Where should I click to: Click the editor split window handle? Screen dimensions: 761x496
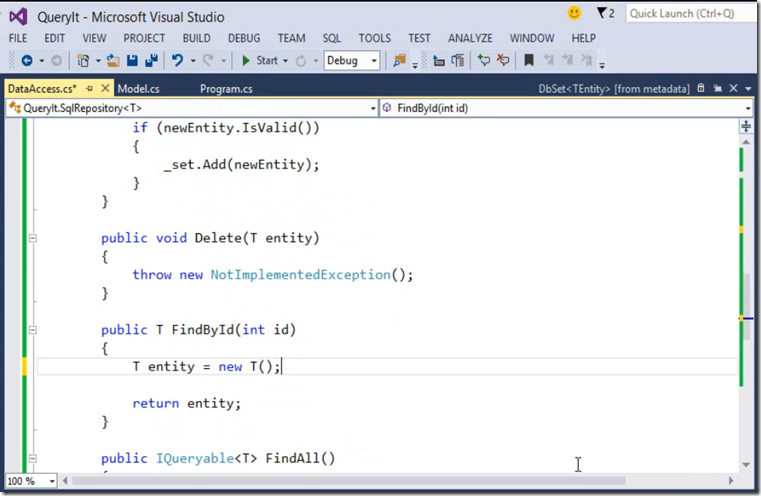coord(746,126)
